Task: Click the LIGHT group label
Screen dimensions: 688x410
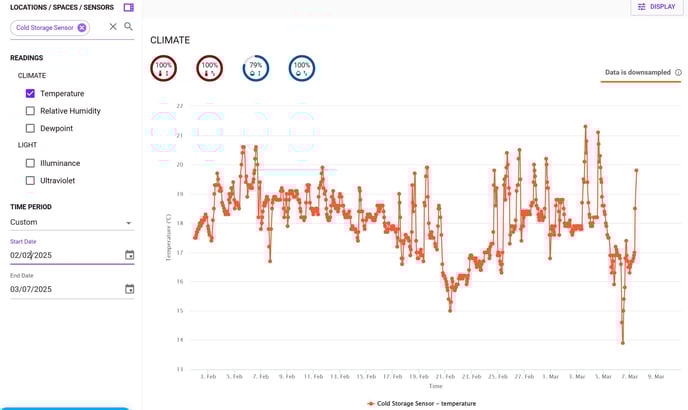Action: (27, 145)
